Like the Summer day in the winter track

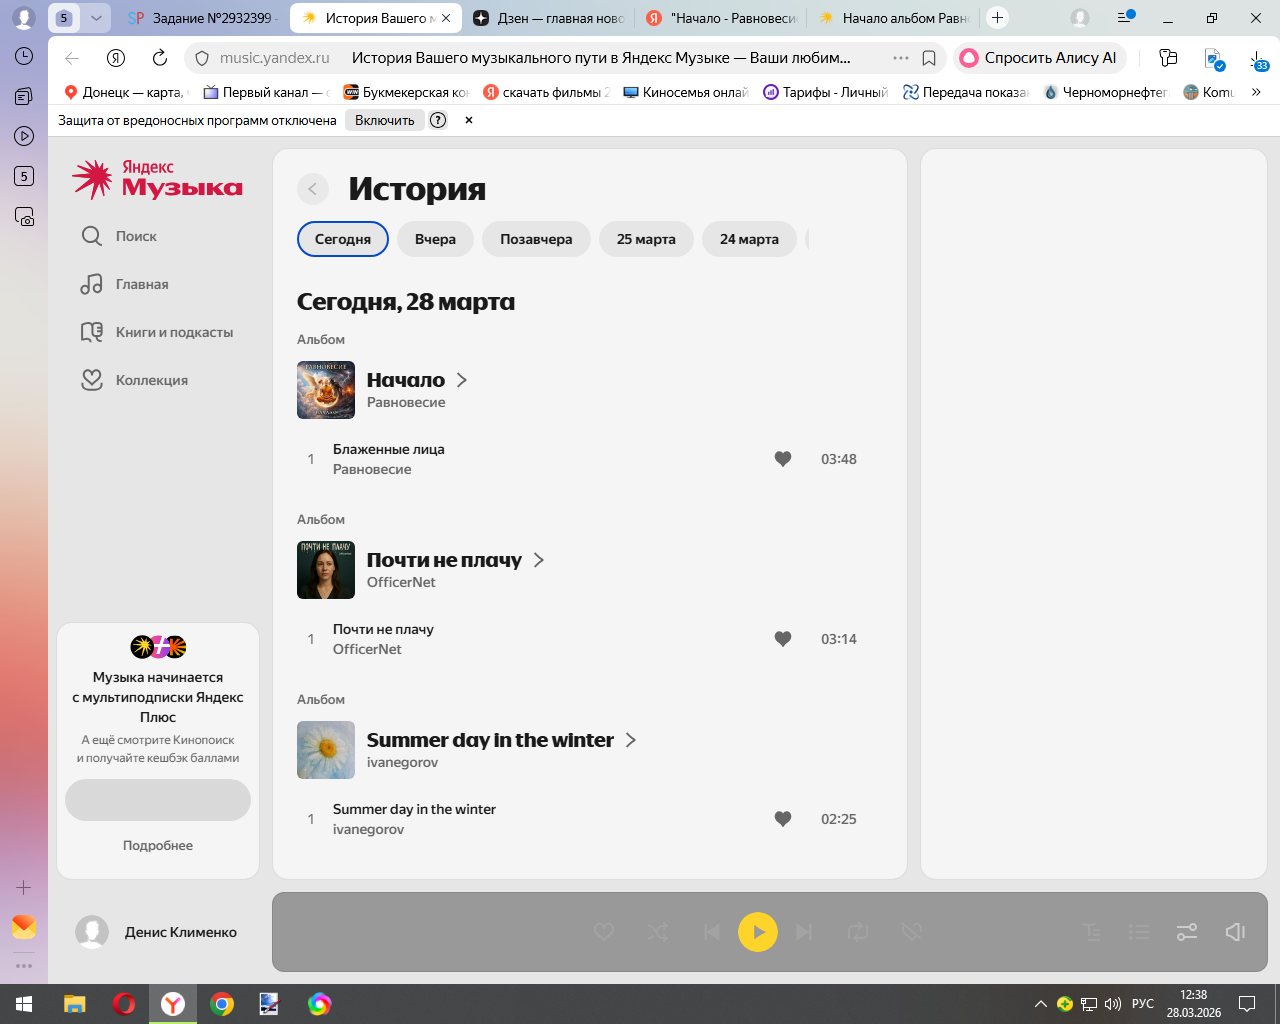point(783,819)
